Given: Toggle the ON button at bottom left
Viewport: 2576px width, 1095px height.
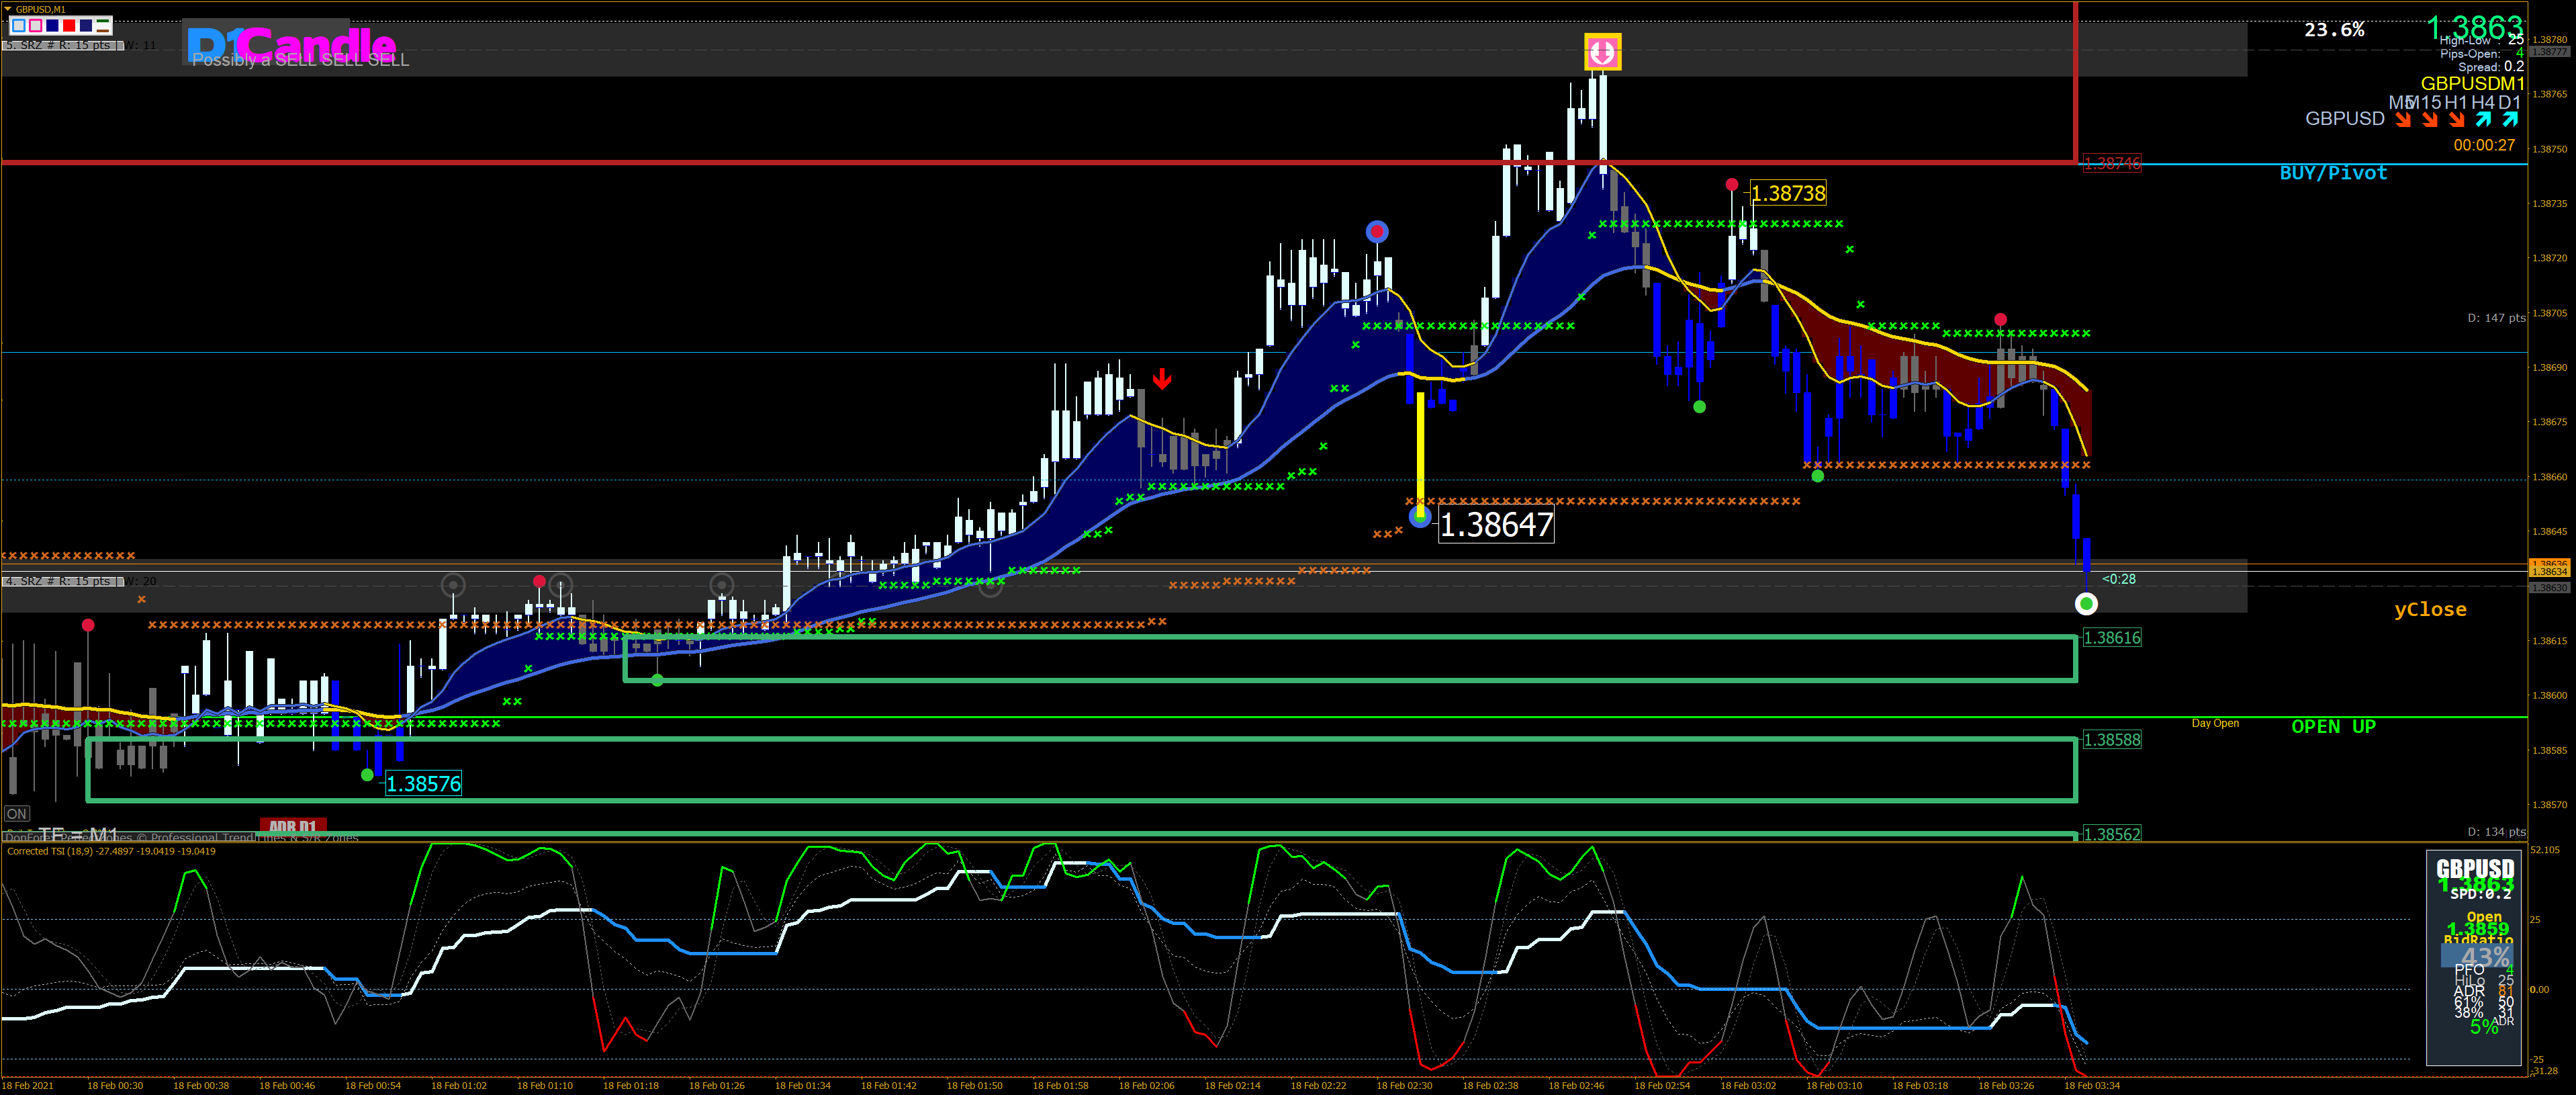Looking at the screenshot, I should click(17, 814).
